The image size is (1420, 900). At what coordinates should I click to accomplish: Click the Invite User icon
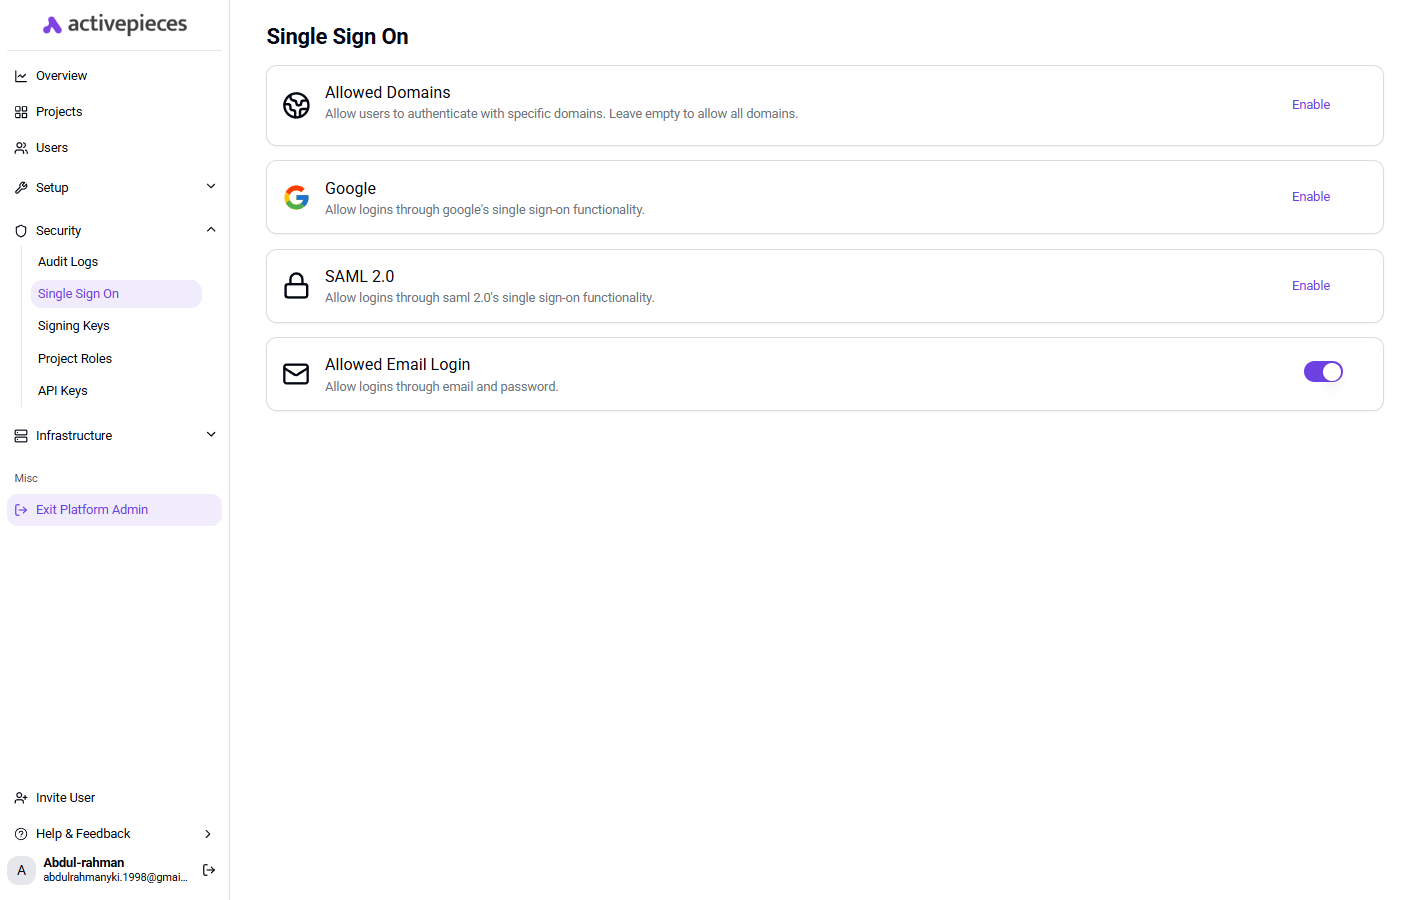click(x=20, y=797)
